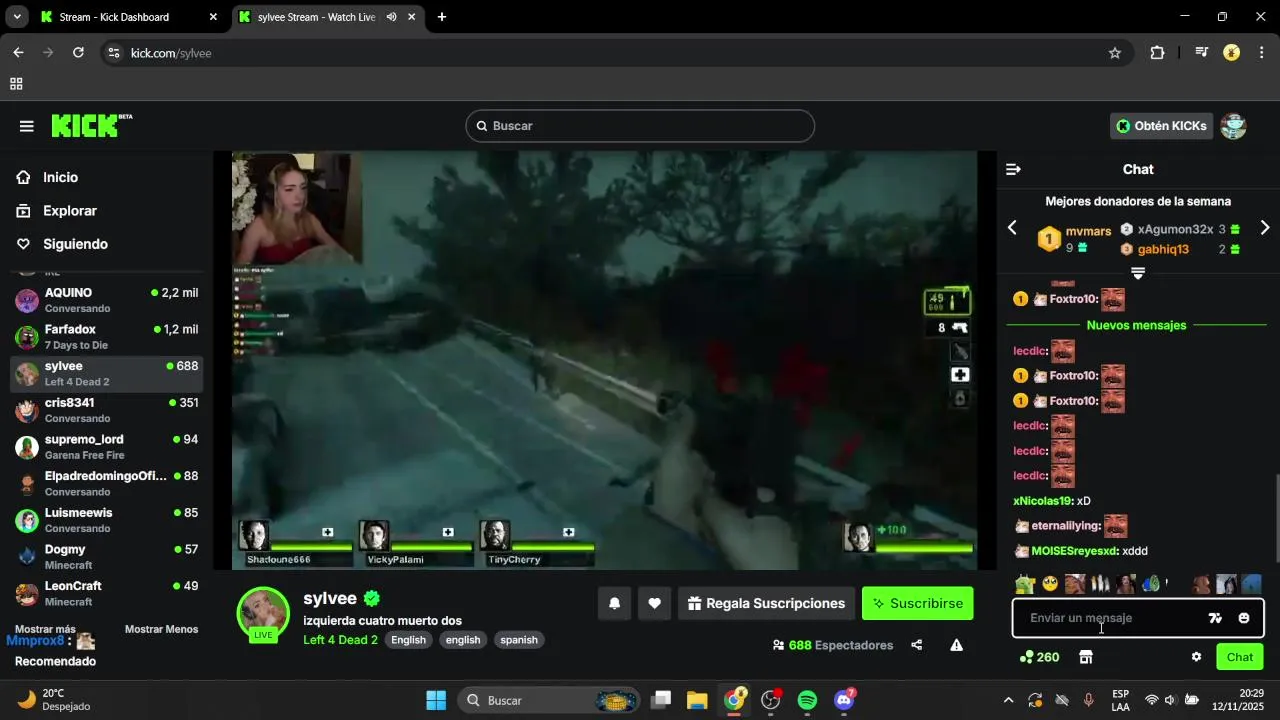This screenshot has height=720, width=1280.
Task: Follow sylvee using the heart button
Action: (654, 603)
